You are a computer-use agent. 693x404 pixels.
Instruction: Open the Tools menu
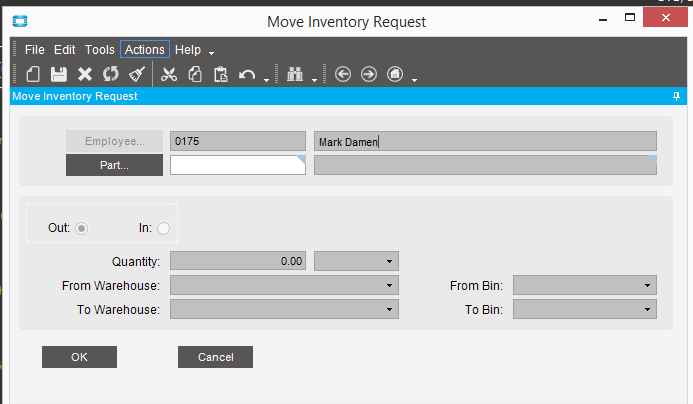click(x=99, y=50)
